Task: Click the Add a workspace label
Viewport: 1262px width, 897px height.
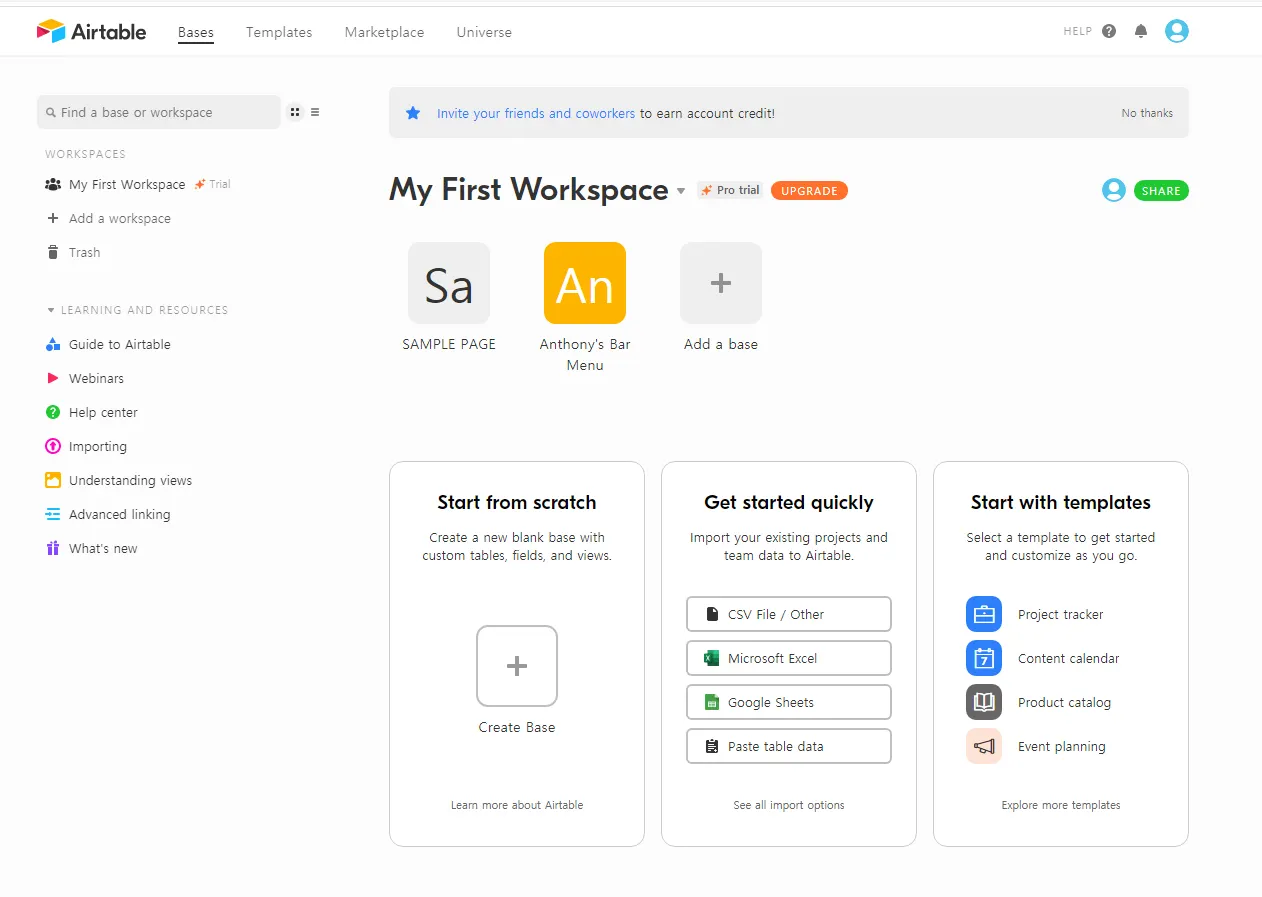Action: 120,218
